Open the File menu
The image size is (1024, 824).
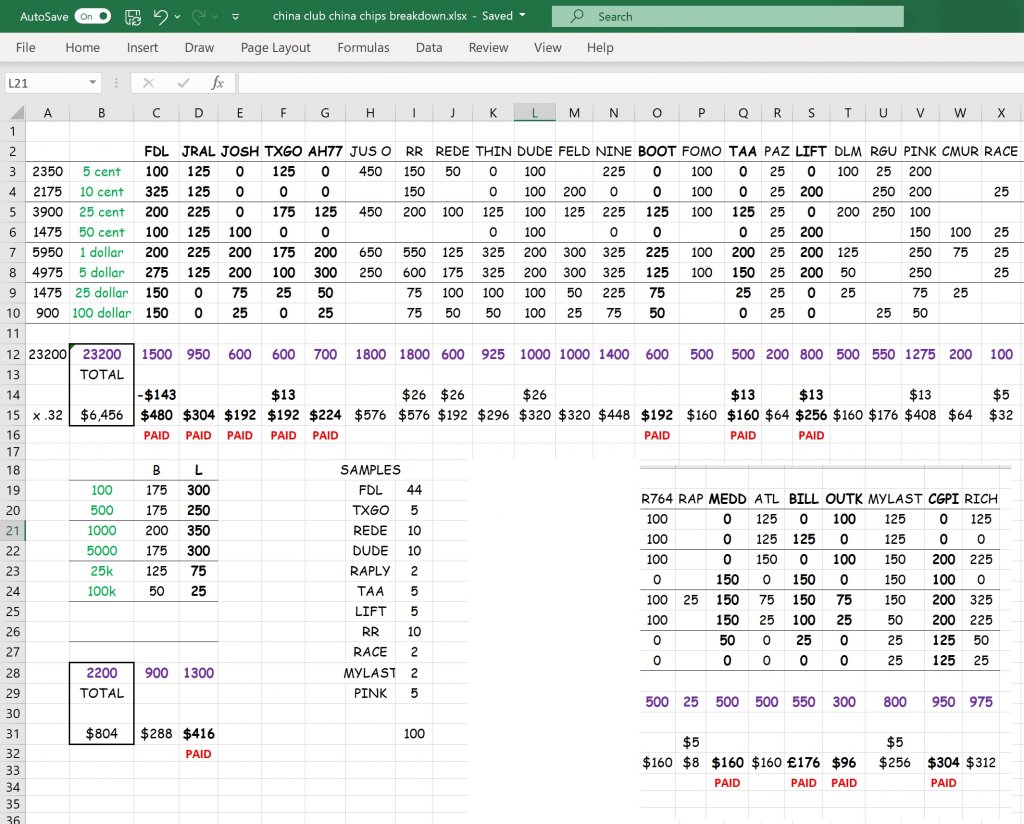coord(26,47)
